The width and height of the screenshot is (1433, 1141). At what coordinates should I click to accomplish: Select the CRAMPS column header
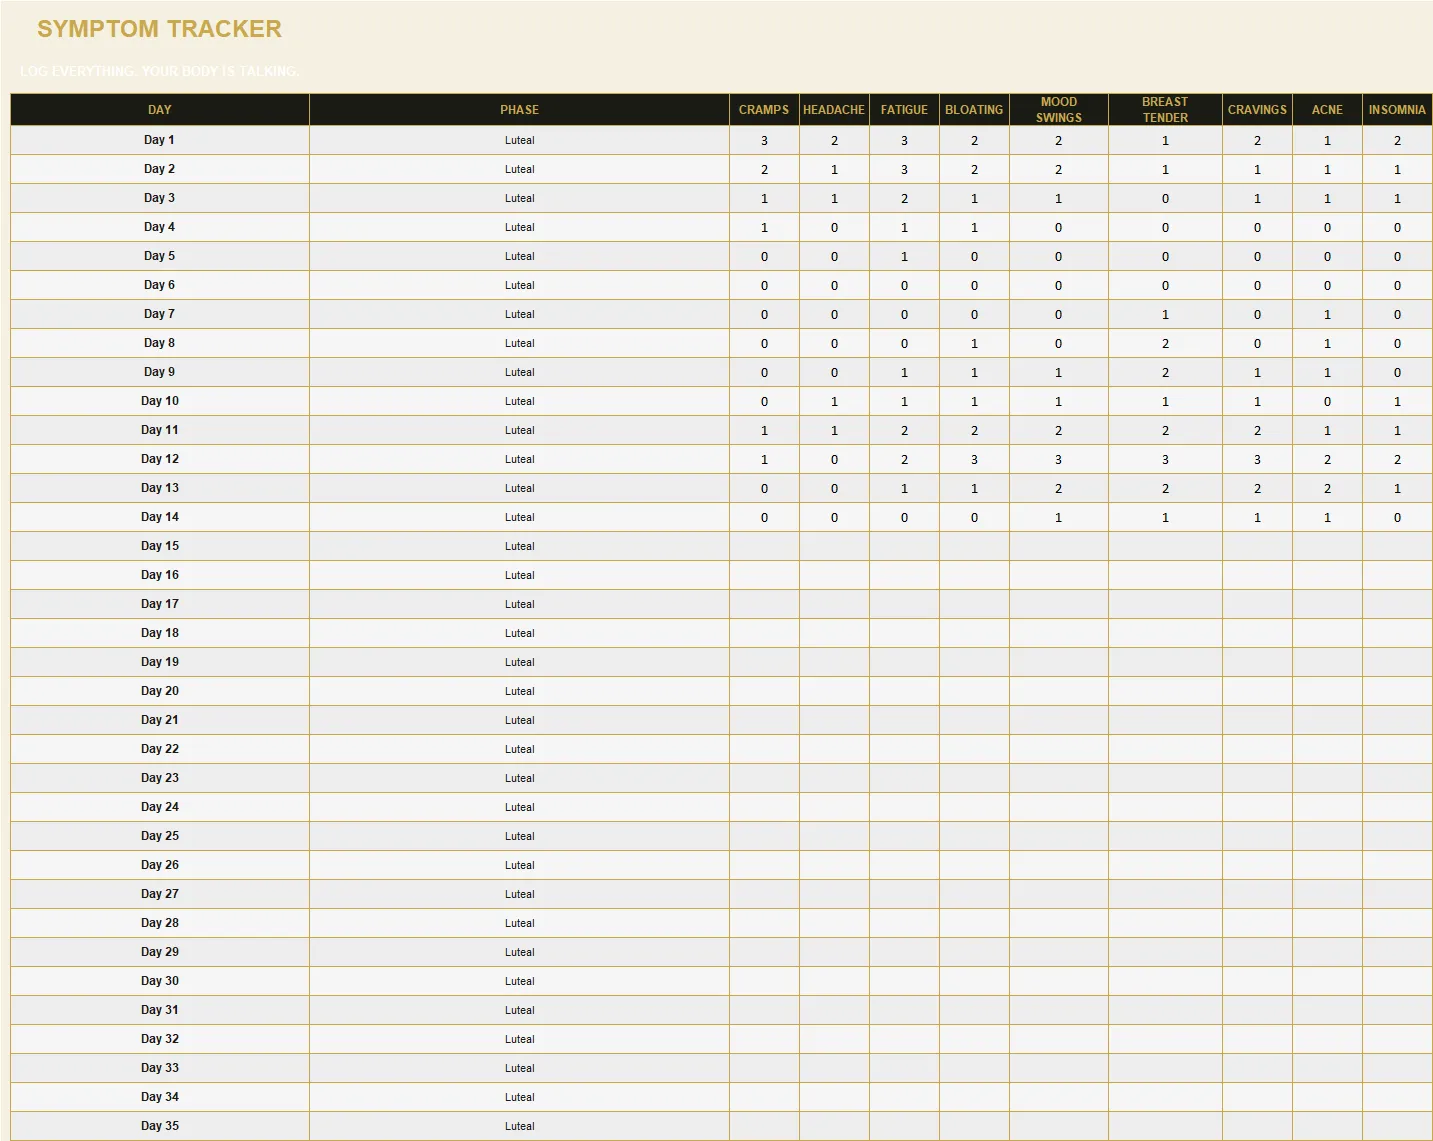click(764, 110)
